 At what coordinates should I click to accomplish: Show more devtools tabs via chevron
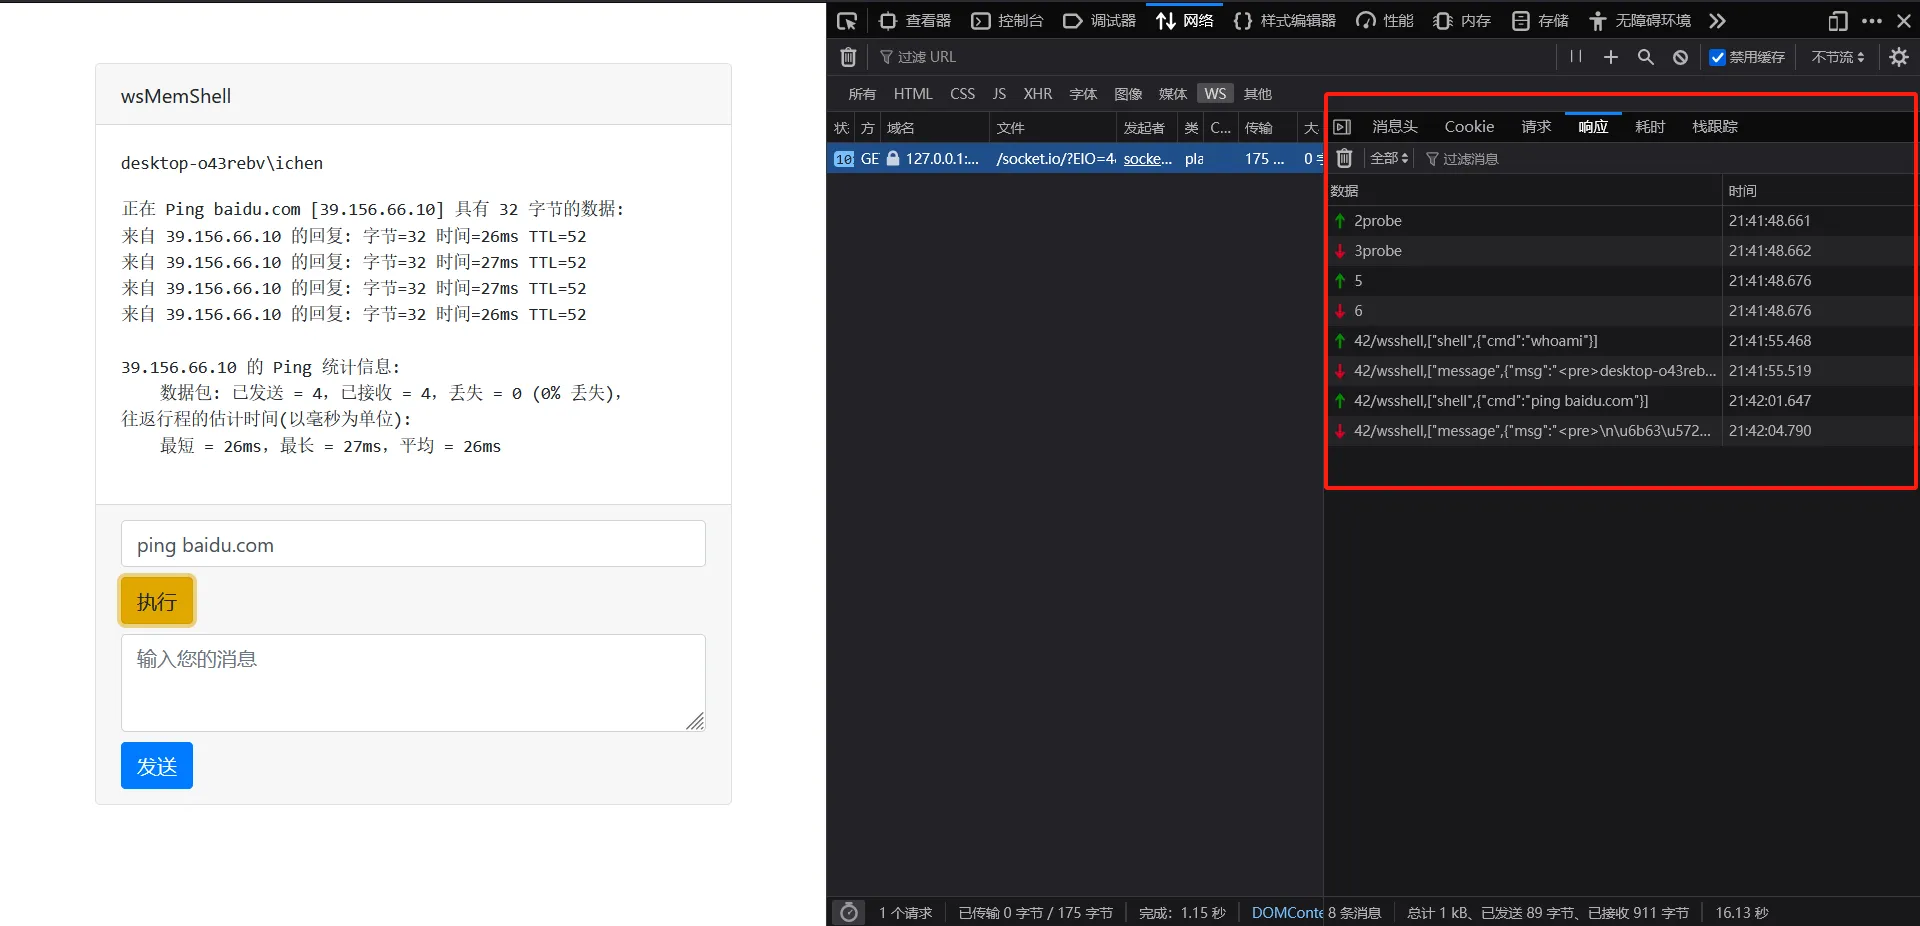(1717, 21)
